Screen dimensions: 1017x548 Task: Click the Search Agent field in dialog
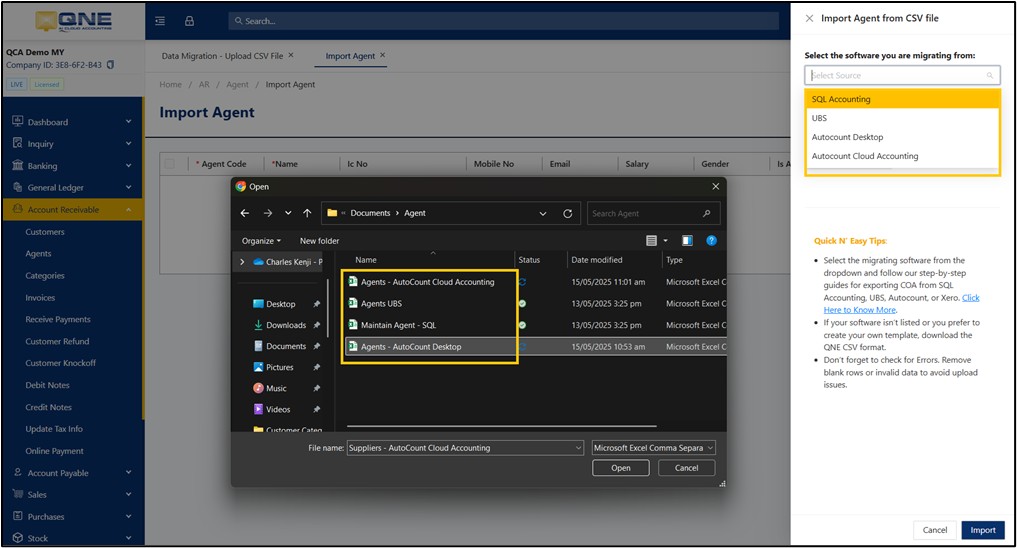coord(653,213)
